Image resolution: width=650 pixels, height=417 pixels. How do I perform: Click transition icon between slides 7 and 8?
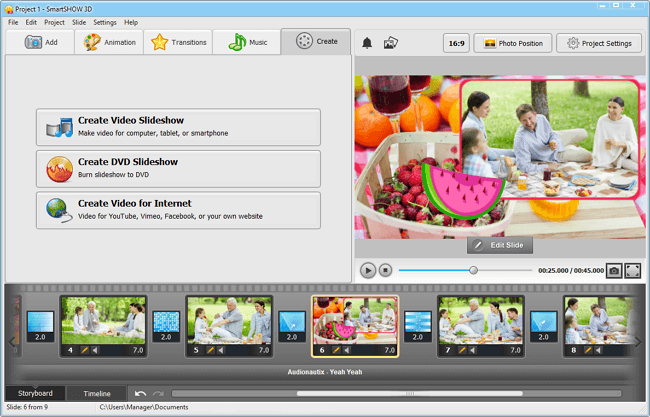point(543,326)
